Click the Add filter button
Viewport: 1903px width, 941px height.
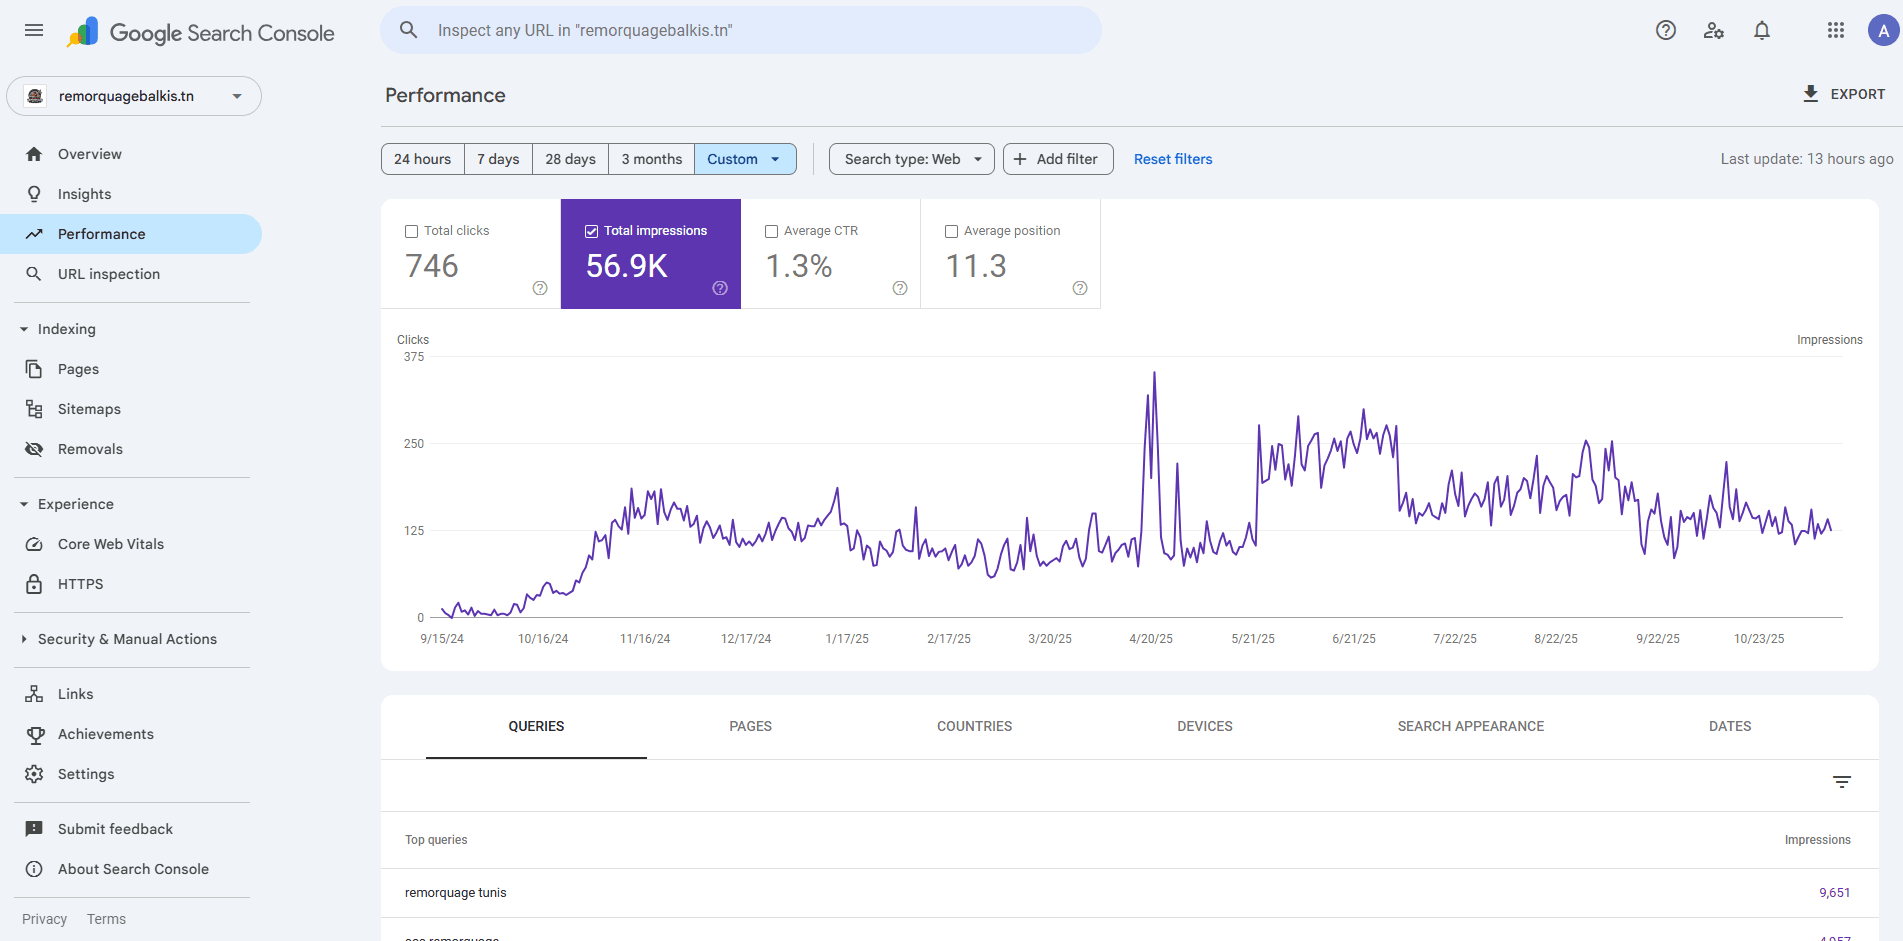1057,159
